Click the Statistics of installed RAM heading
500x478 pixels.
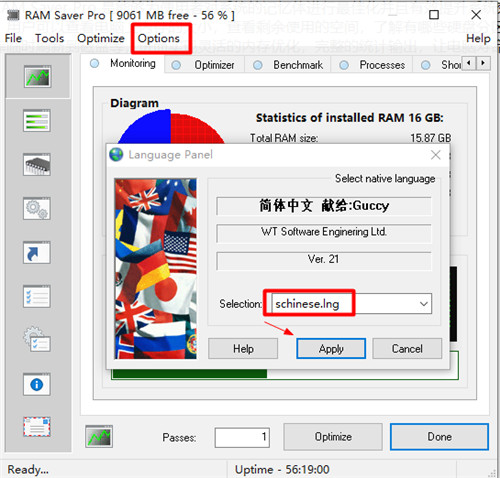(350, 118)
